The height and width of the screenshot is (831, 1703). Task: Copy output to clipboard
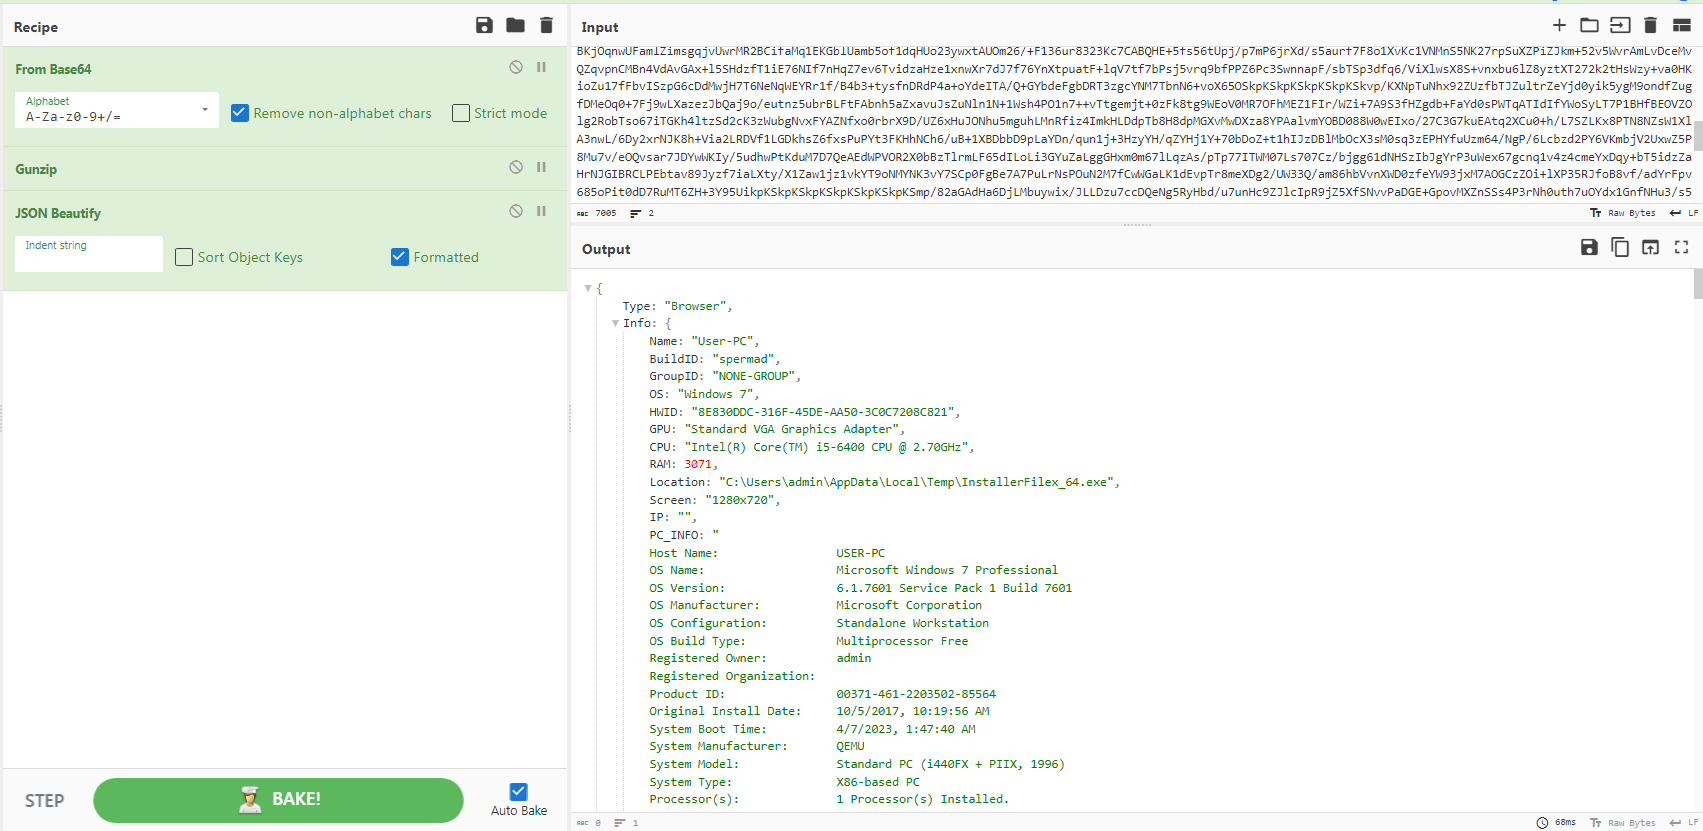[x=1620, y=247]
